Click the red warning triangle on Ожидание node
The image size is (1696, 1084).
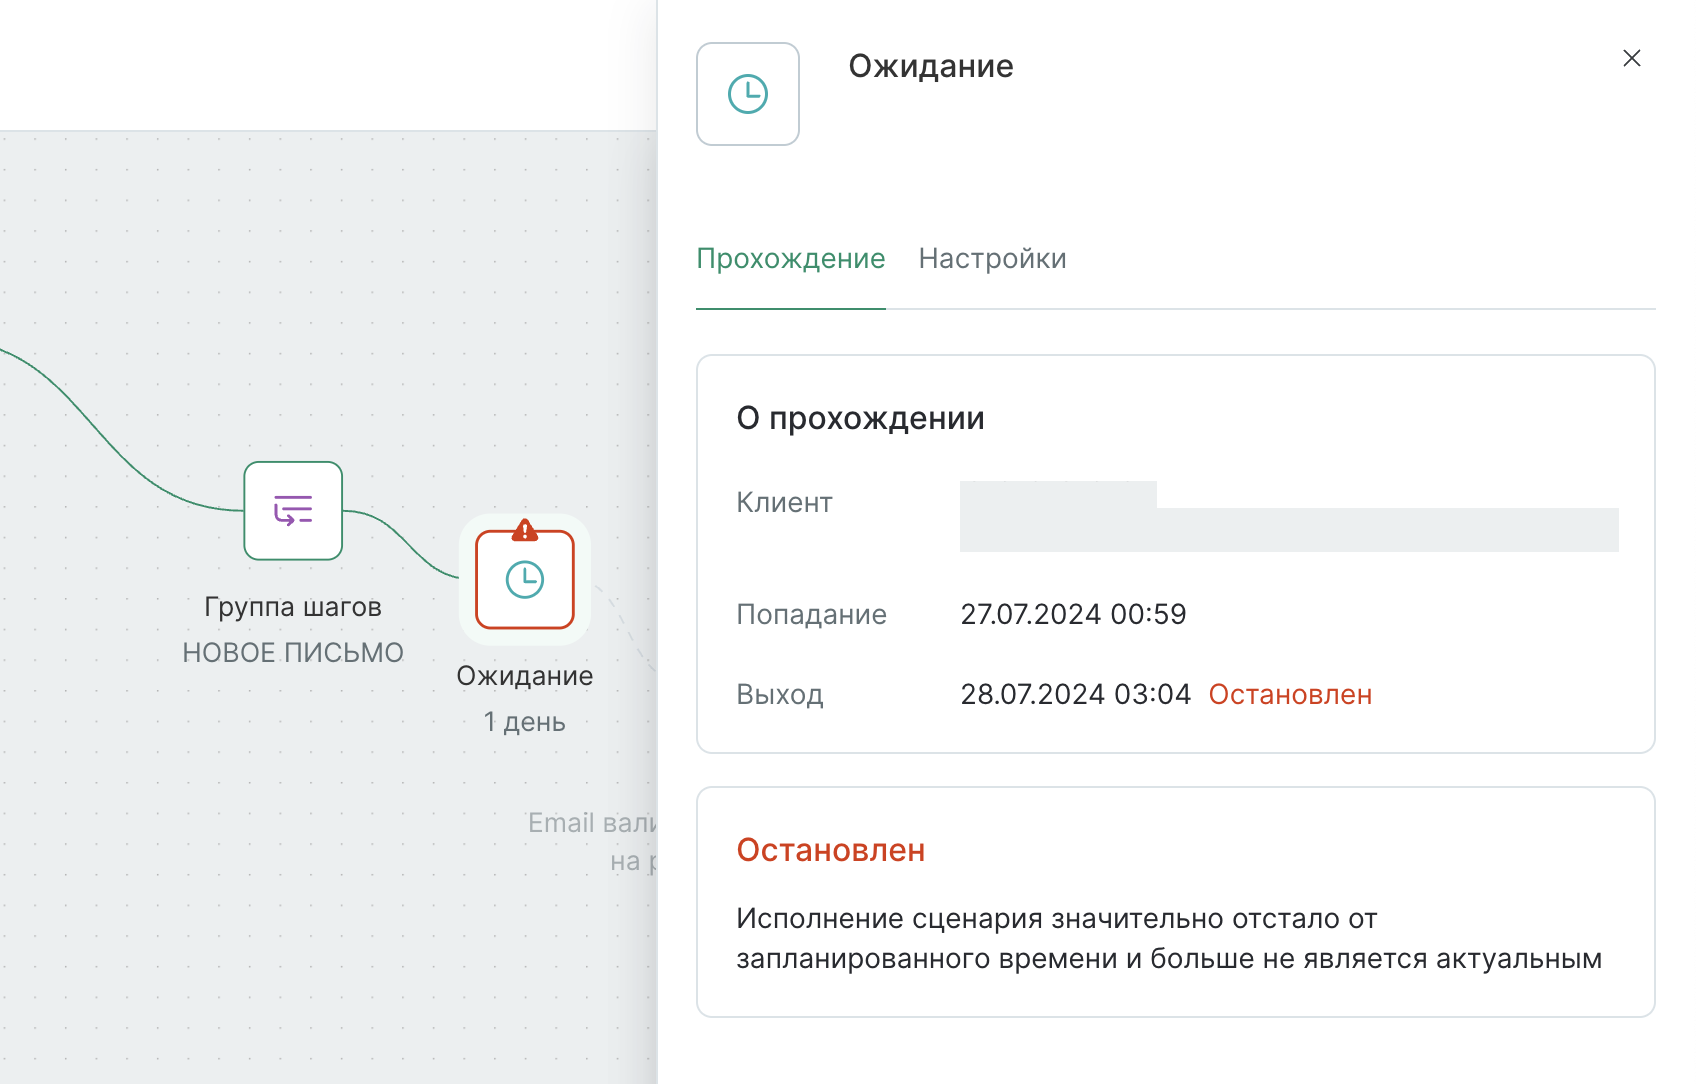[x=525, y=530]
